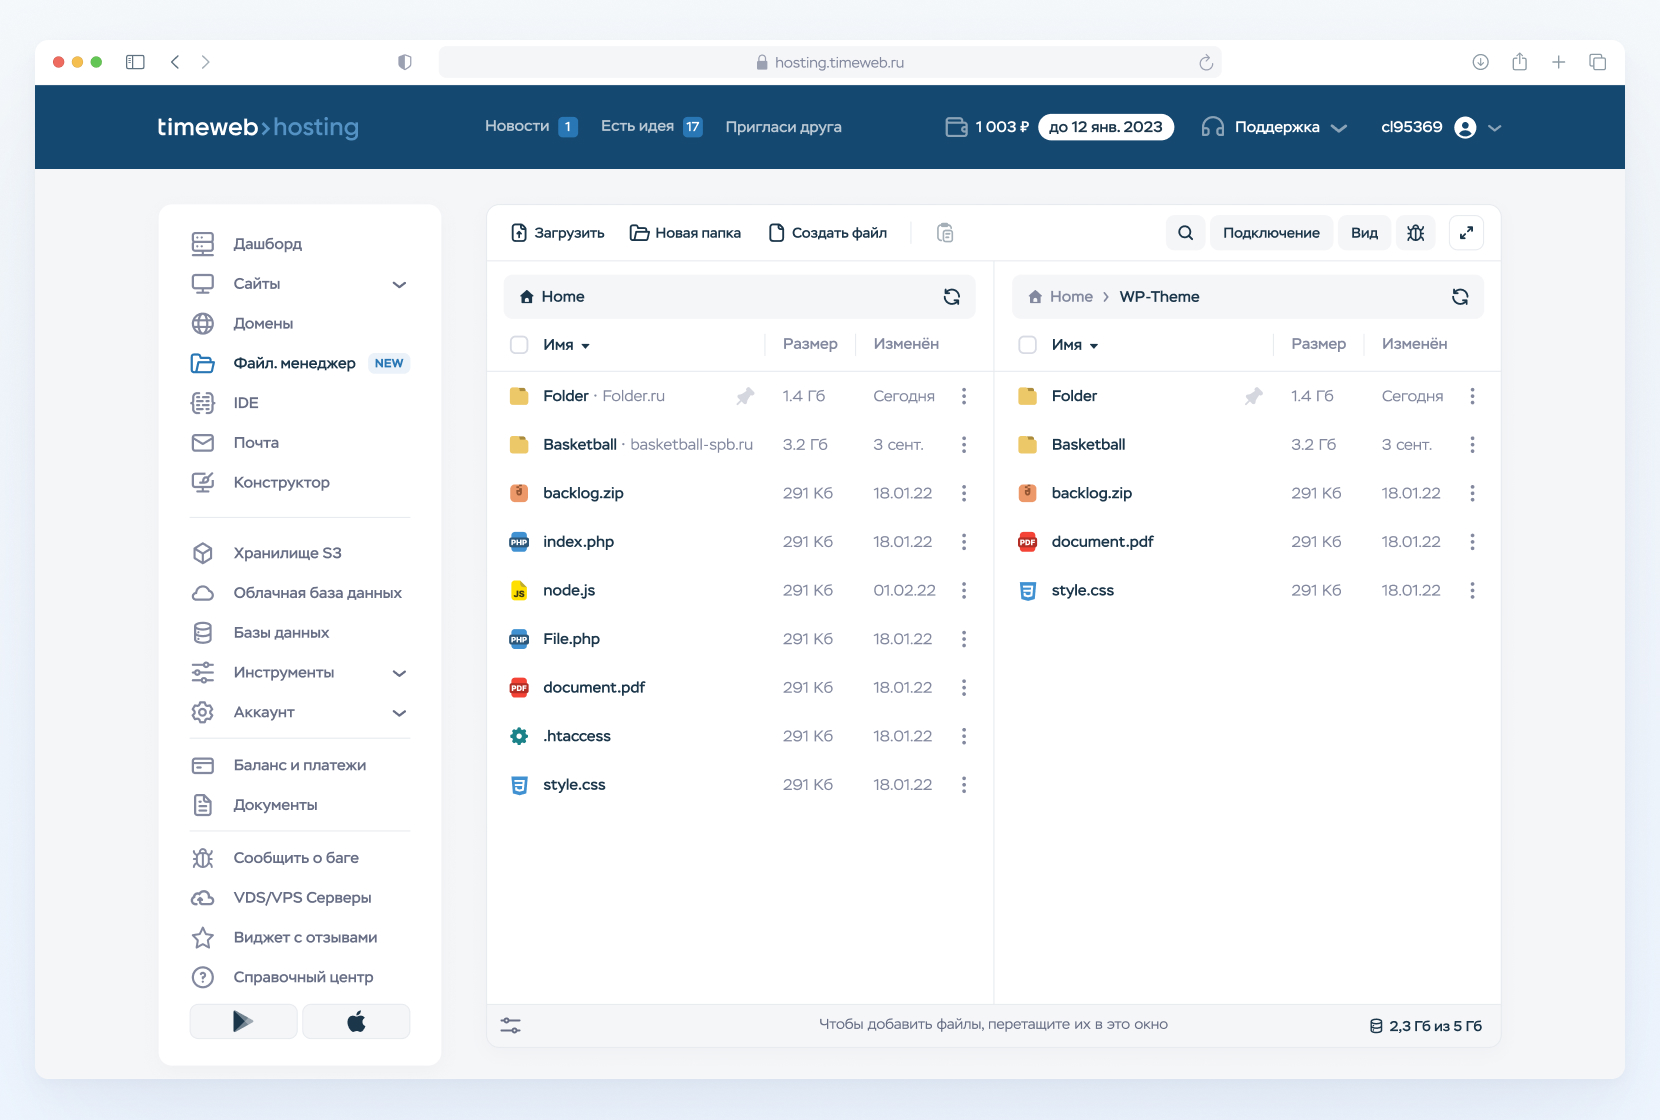
Task: Click the Safari address bar
Action: click(x=830, y=62)
